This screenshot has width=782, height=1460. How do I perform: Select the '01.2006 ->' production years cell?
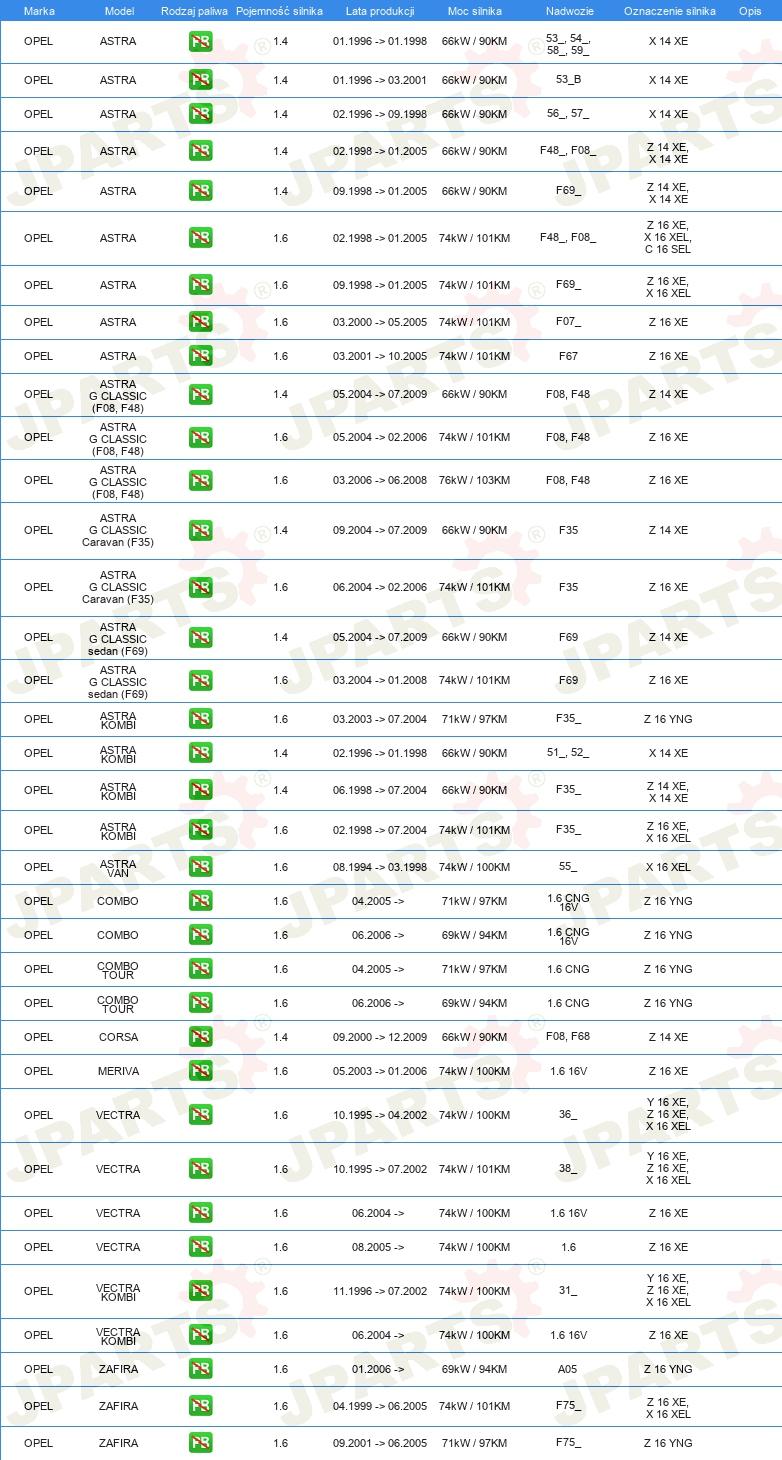[x=378, y=1369]
